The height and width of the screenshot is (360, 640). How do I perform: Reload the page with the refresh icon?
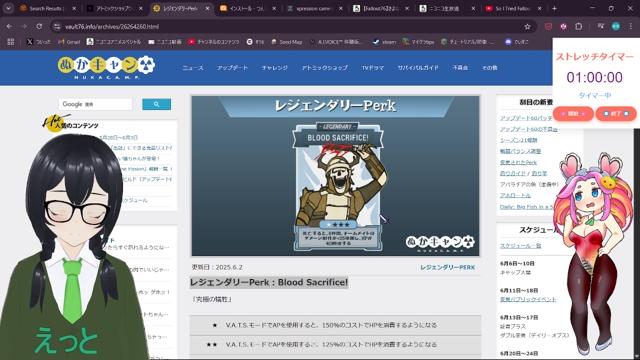[x=39, y=26]
